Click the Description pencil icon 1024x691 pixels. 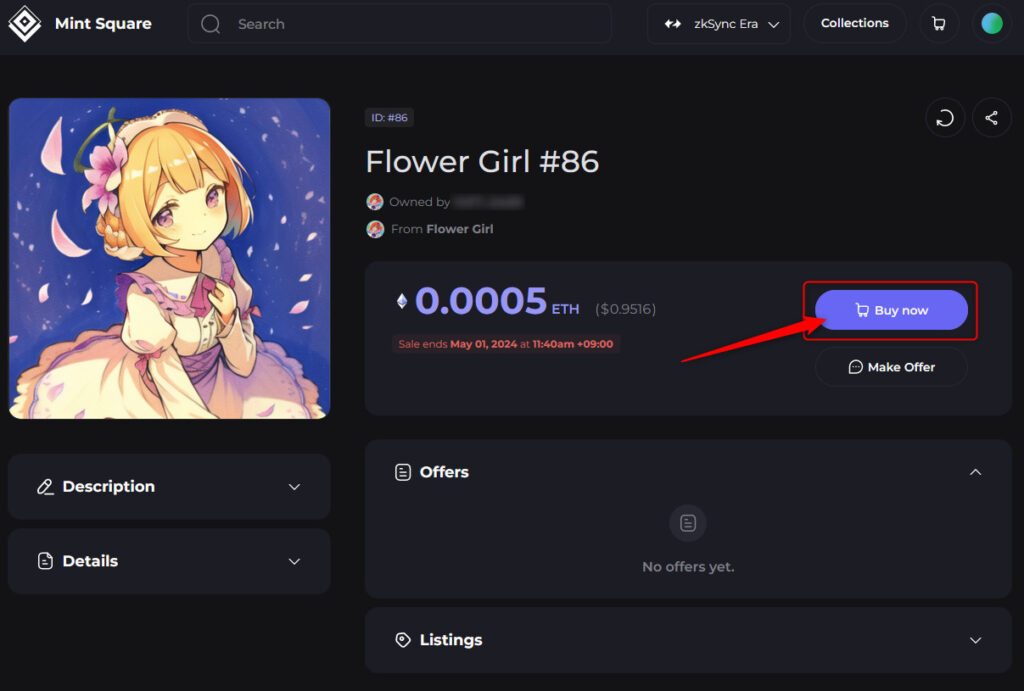[45, 487]
